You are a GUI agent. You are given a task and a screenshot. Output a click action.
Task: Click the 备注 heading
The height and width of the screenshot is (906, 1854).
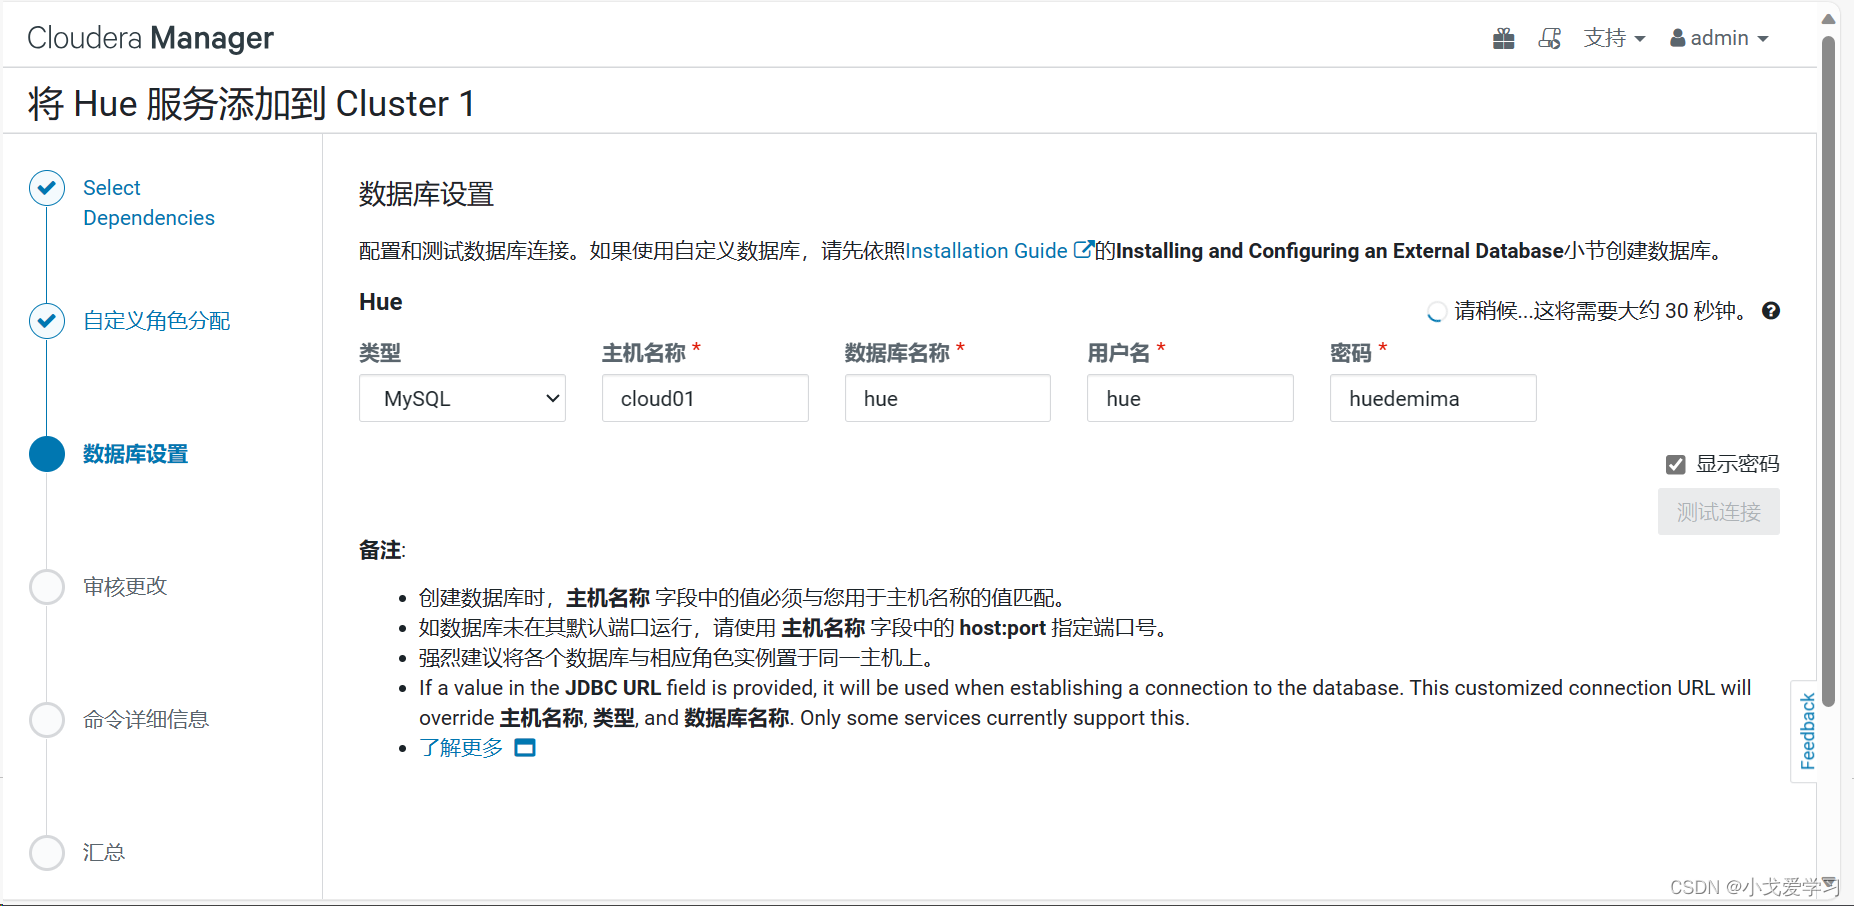382,550
